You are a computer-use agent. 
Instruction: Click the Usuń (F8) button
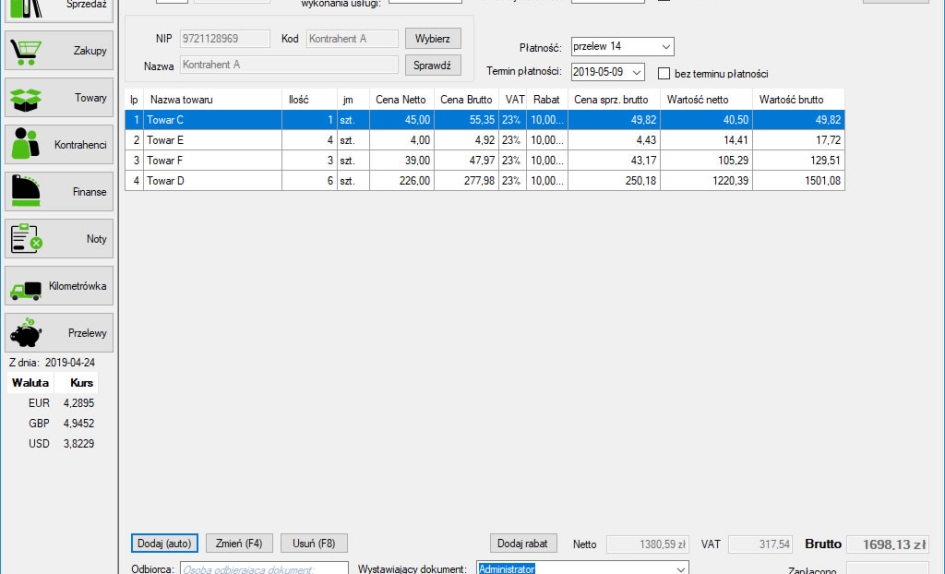tap(313, 543)
